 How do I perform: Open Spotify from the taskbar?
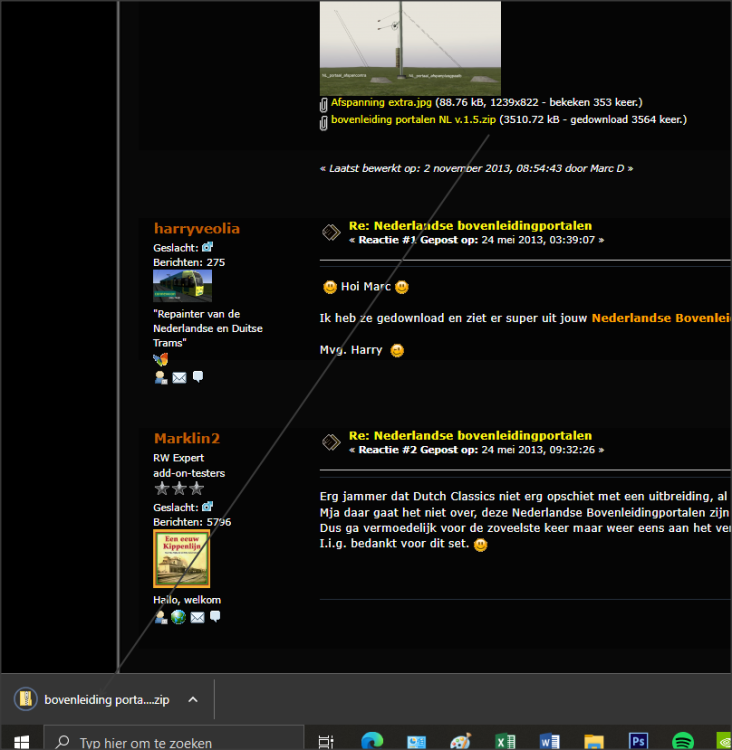[x=684, y=741]
